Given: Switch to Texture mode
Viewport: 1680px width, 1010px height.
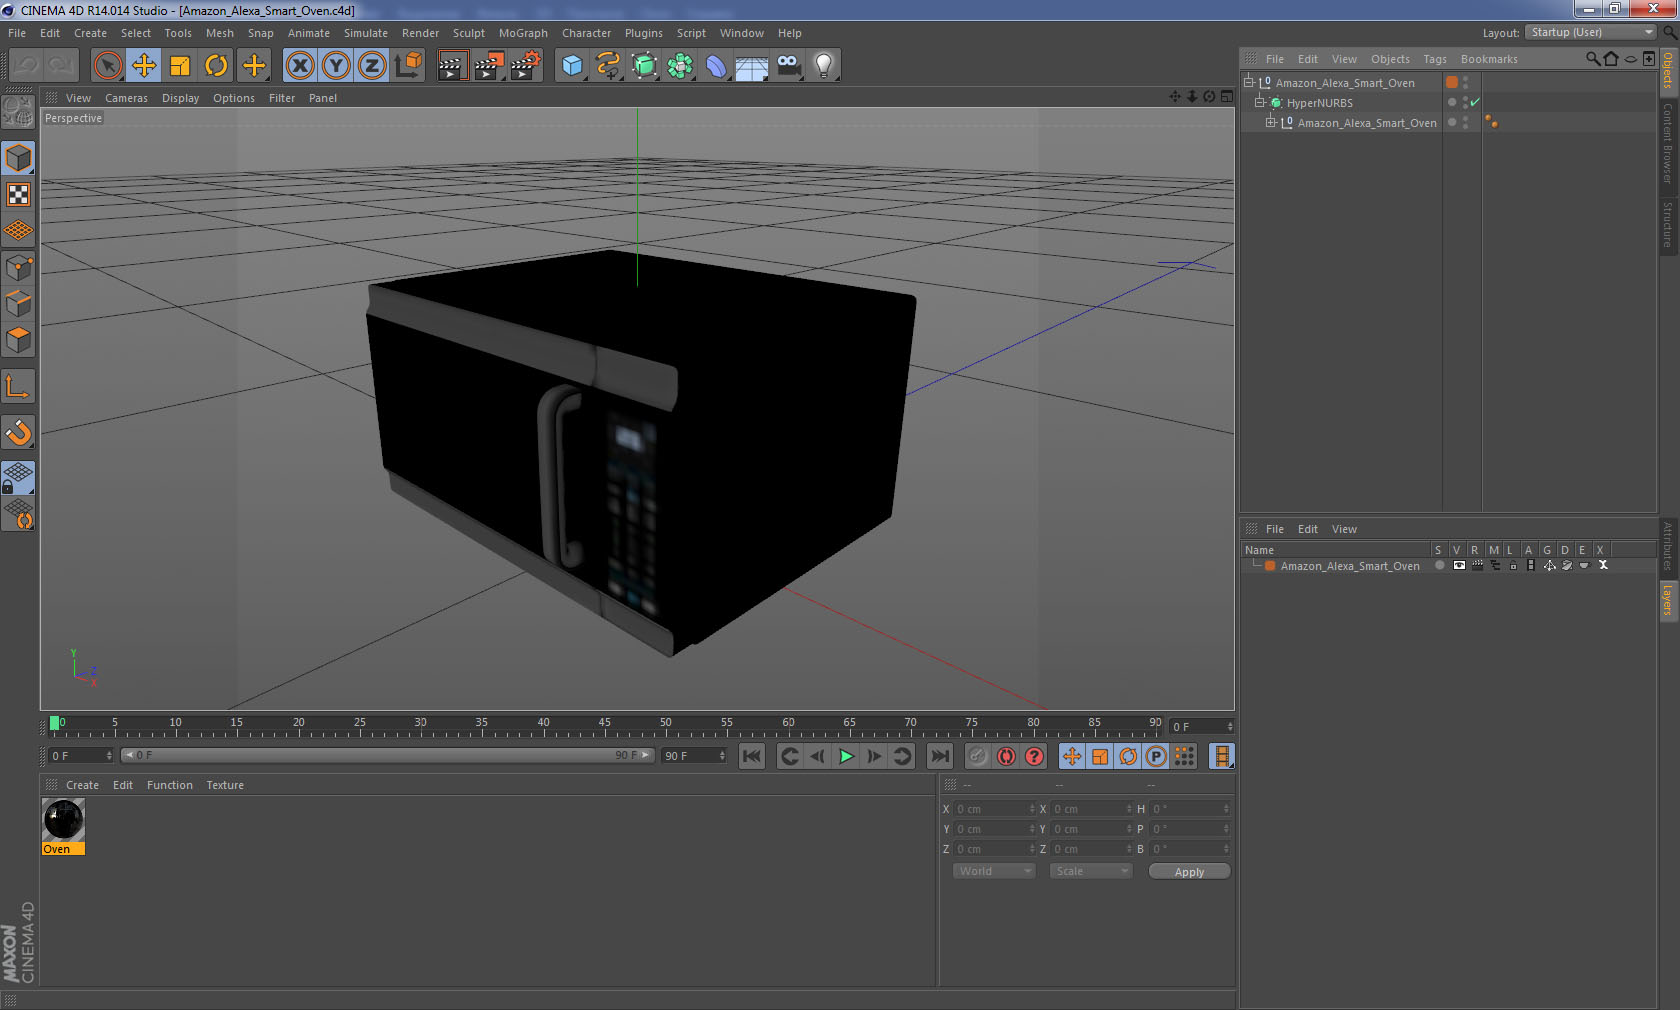Looking at the screenshot, I should (19, 195).
